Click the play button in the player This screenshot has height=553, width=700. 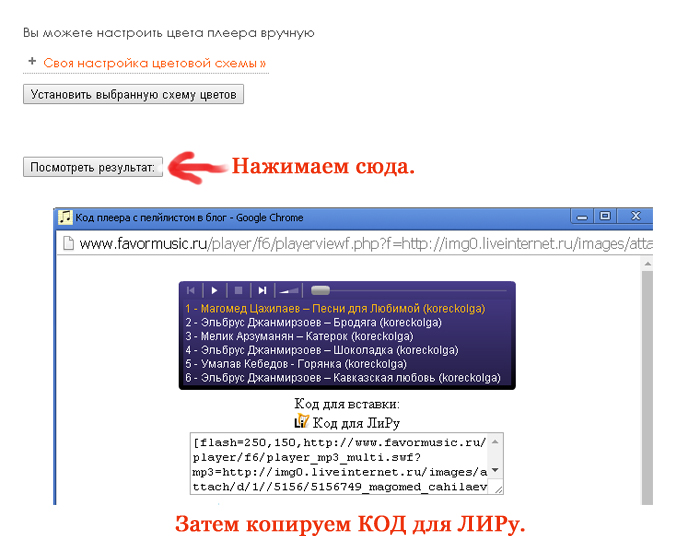(x=214, y=291)
